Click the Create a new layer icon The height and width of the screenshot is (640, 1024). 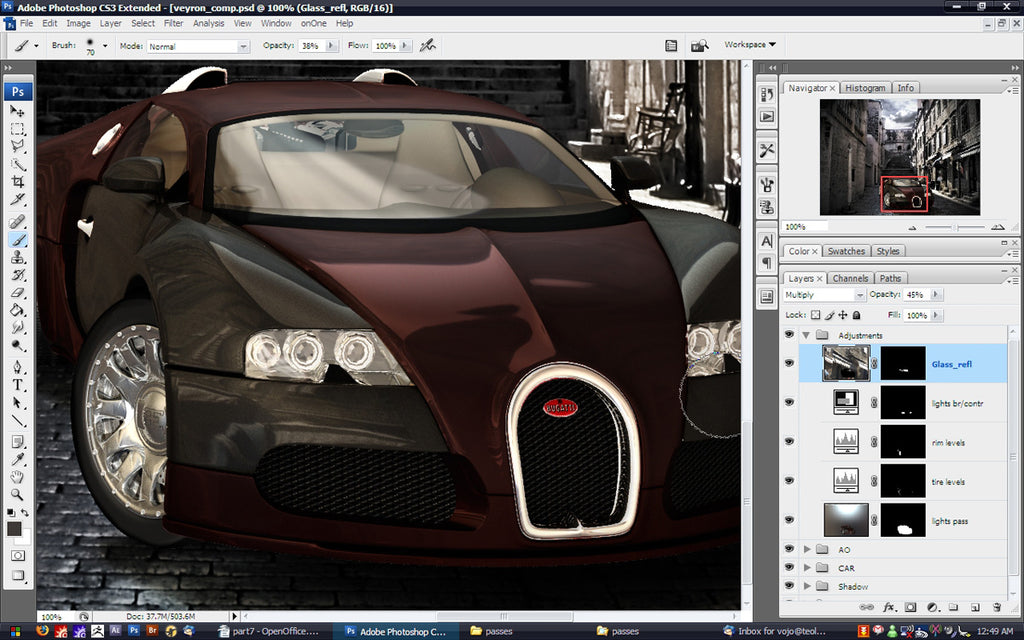pyautogui.click(x=975, y=607)
